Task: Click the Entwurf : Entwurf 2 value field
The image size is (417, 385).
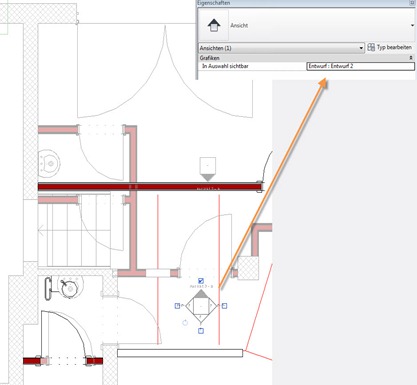Action: pyautogui.click(x=360, y=66)
